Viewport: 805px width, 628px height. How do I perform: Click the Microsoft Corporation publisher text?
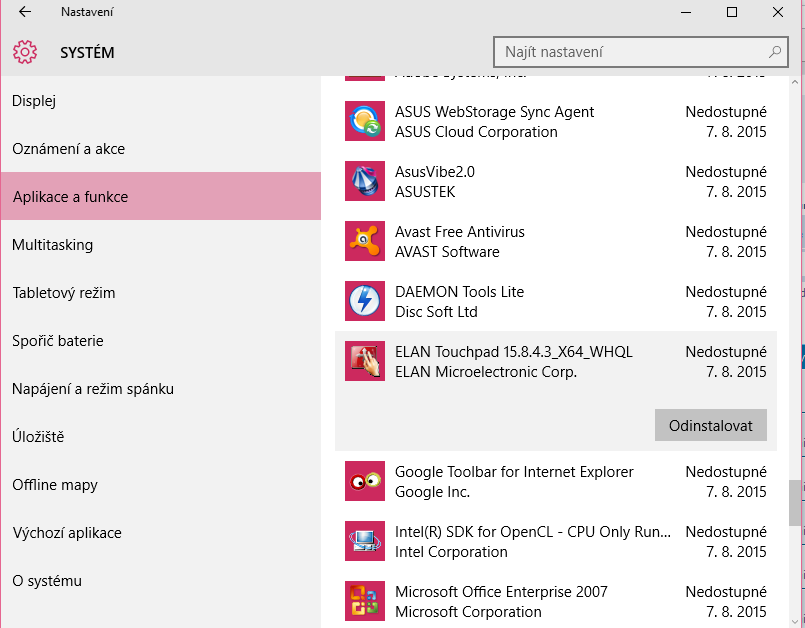(x=468, y=612)
